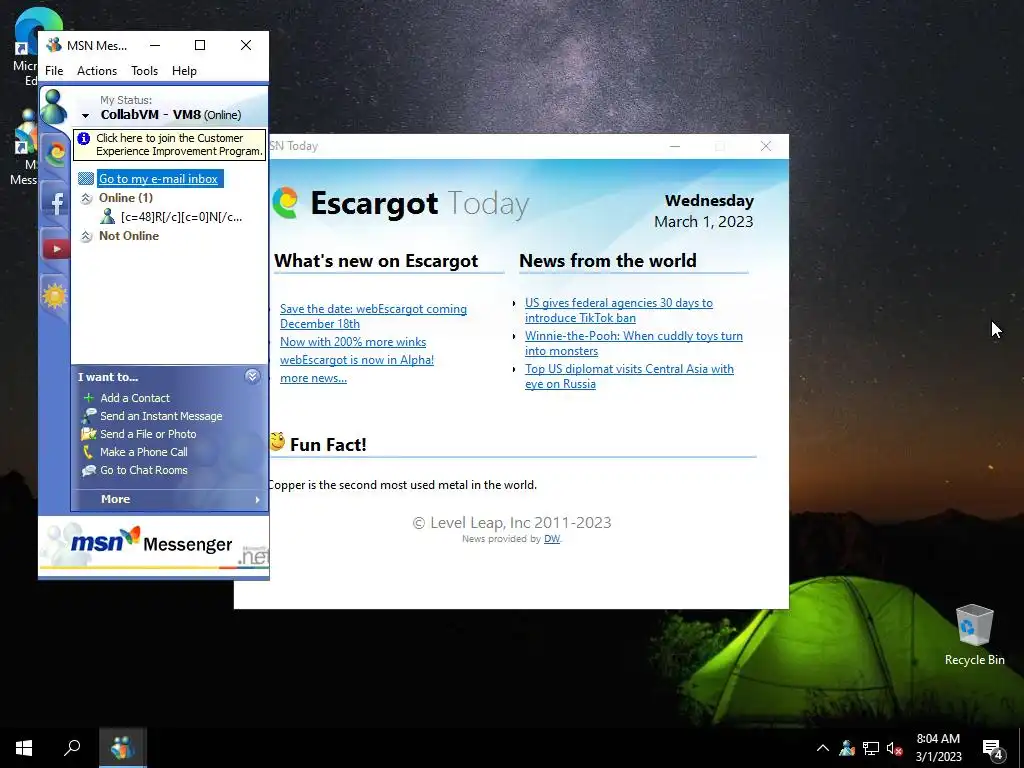Click the Send a File or Photo icon
The image size is (1024, 768).
point(89,434)
